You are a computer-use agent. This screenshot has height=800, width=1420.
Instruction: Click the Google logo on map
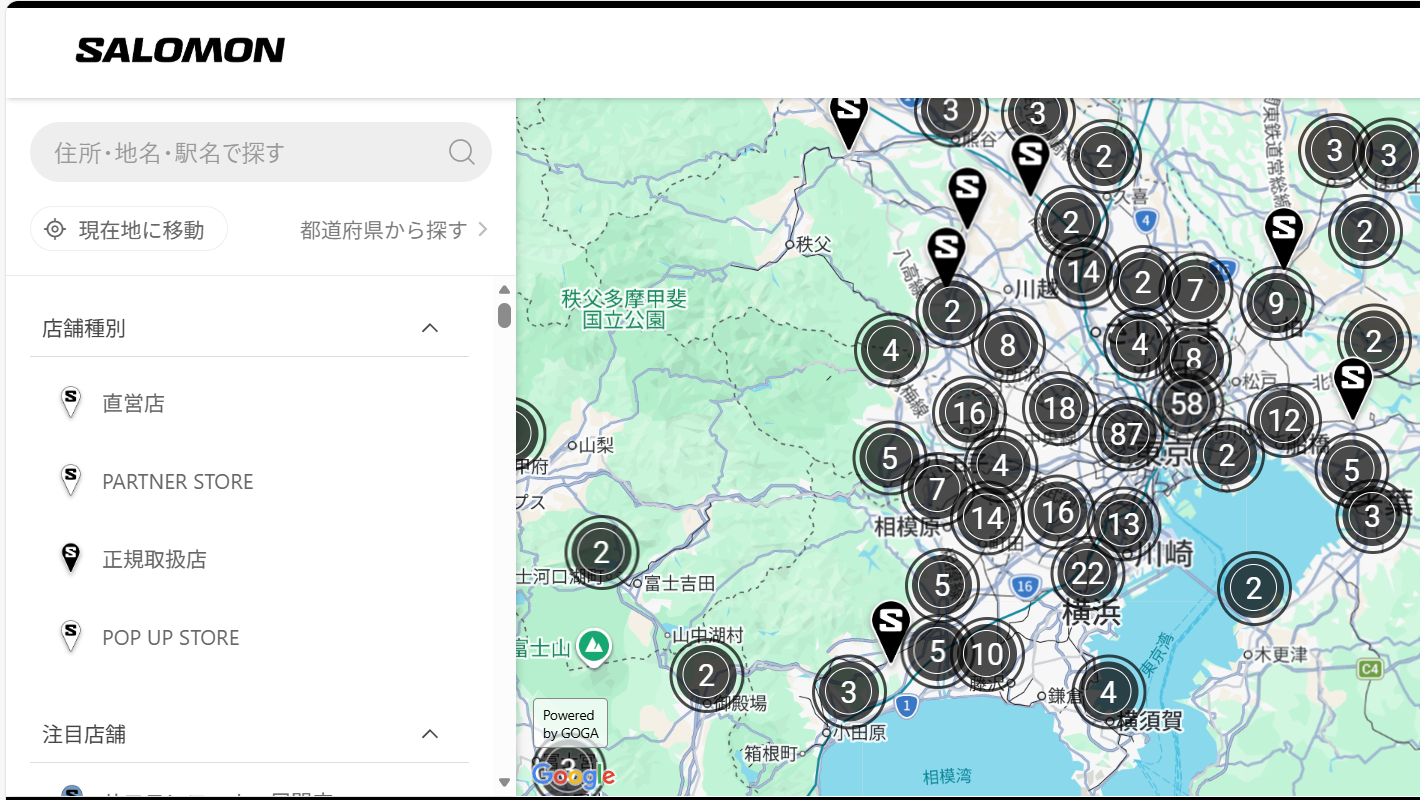click(x=572, y=775)
